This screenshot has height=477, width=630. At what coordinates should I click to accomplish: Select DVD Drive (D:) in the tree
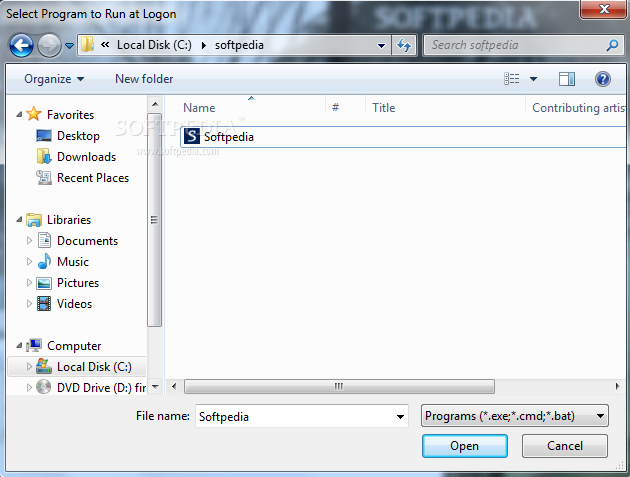click(101, 387)
